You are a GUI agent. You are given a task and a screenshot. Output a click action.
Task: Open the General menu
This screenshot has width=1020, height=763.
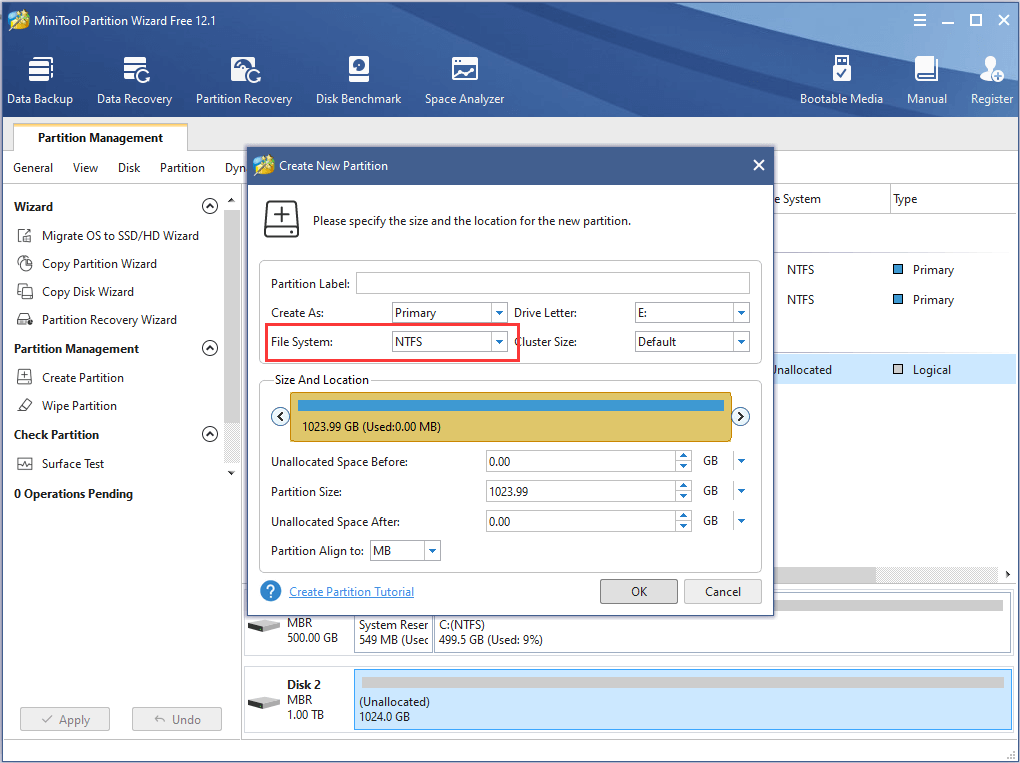click(33, 168)
